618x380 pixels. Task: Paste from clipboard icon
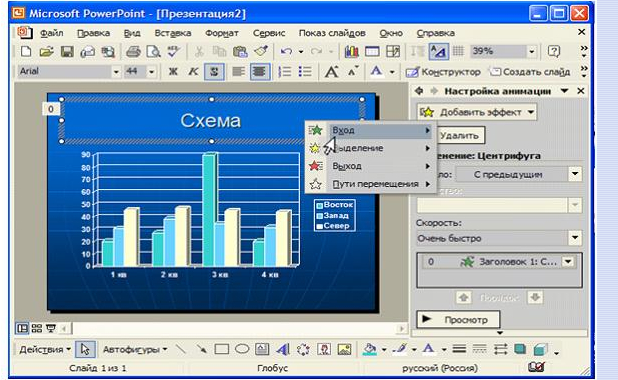click(x=240, y=51)
